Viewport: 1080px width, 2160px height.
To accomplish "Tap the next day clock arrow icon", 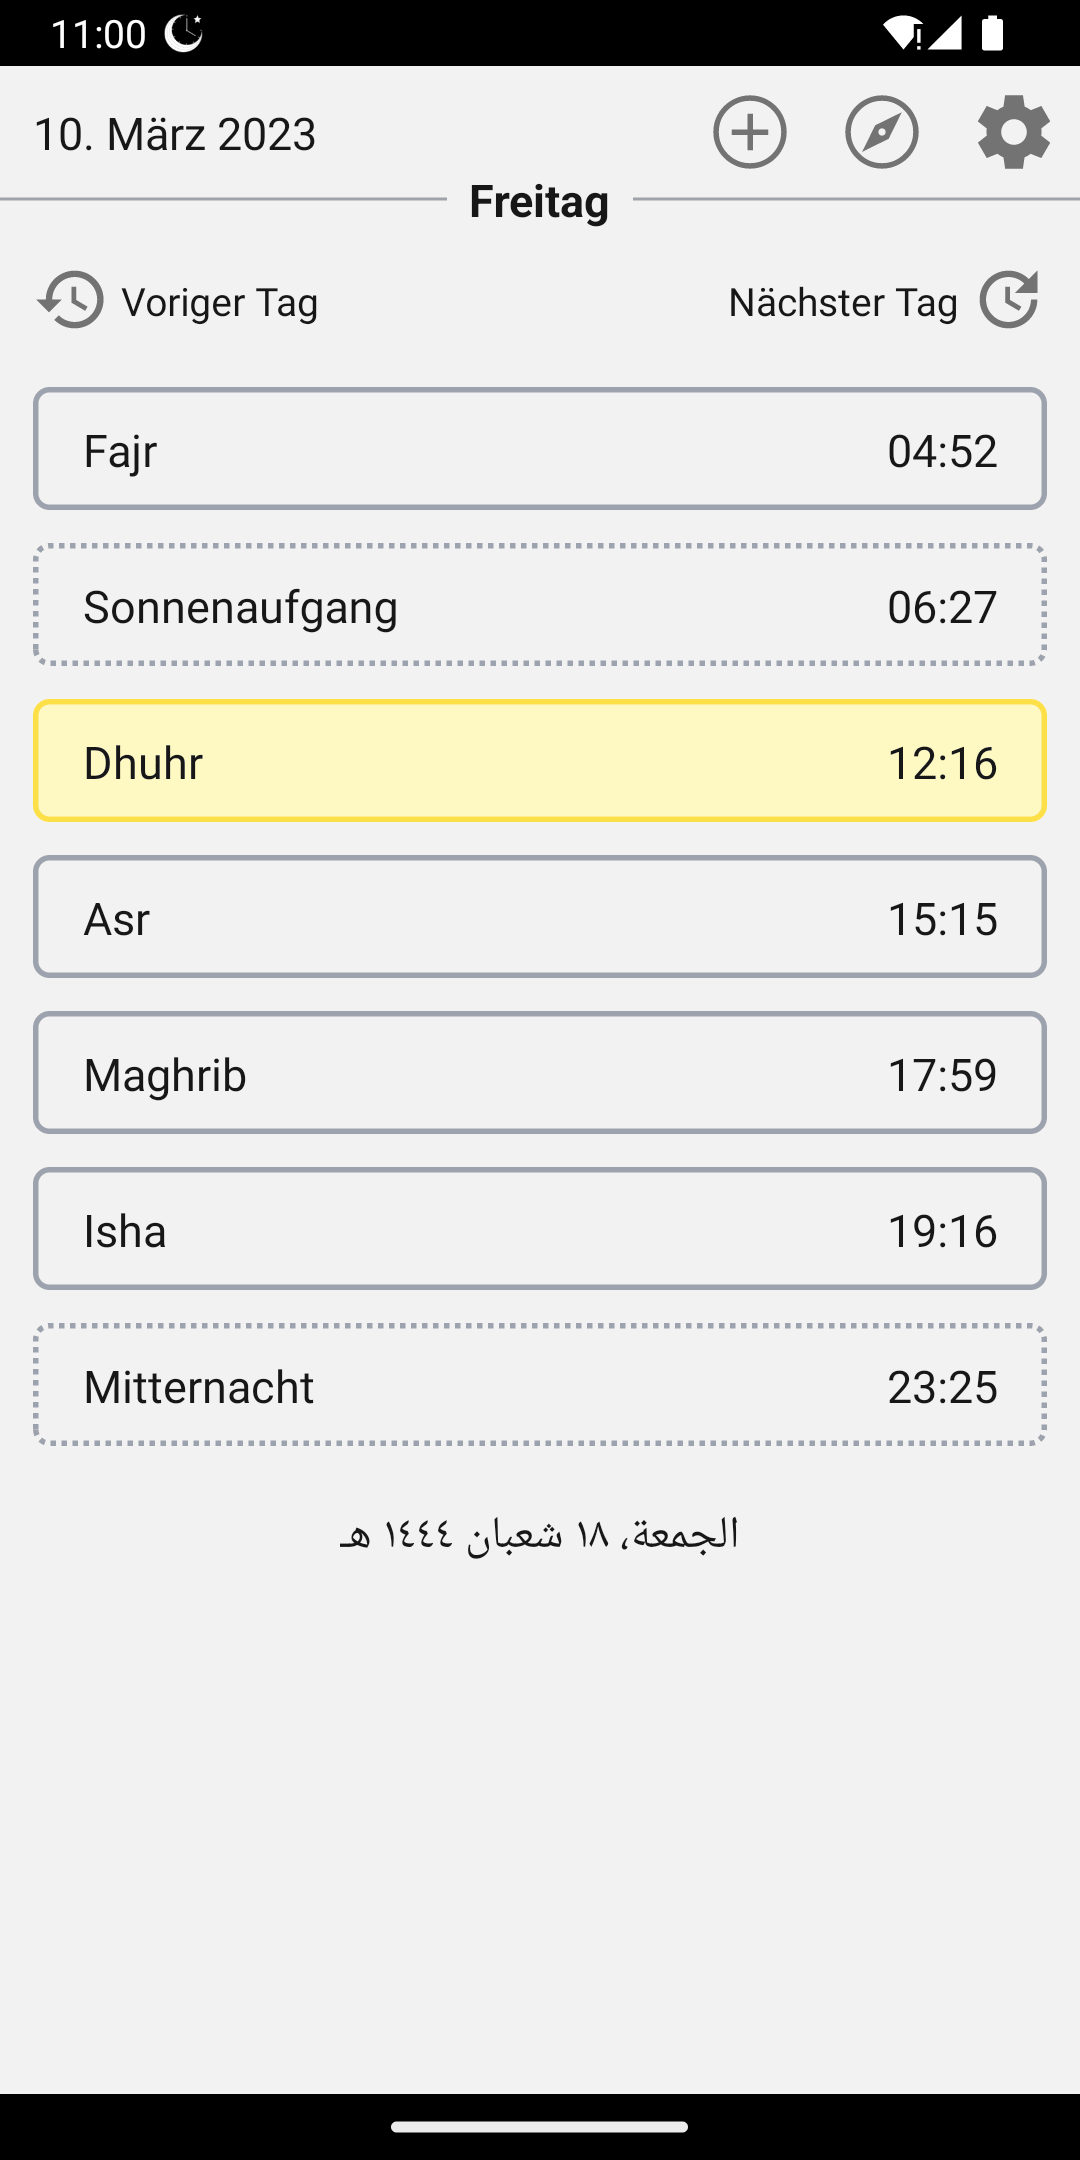I will click(1008, 300).
